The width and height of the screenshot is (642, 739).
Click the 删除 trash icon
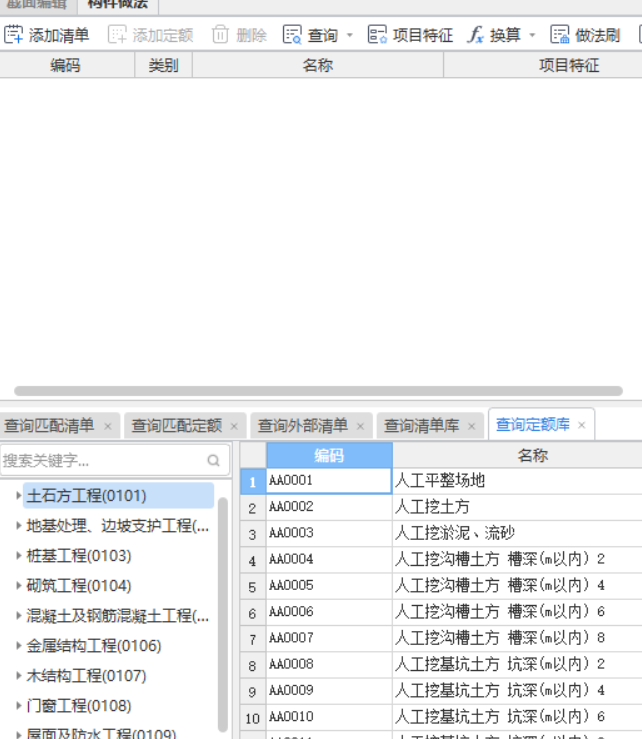220,35
